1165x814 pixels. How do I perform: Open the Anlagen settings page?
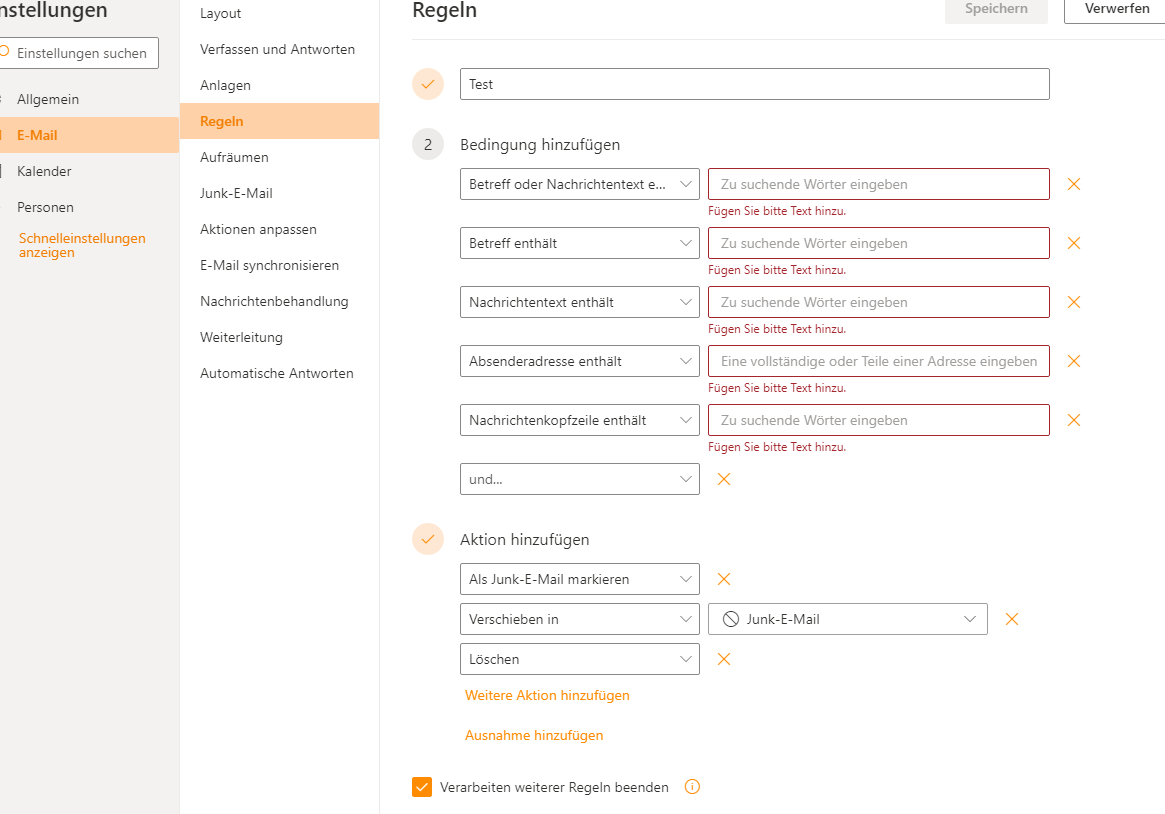pos(279,85)
